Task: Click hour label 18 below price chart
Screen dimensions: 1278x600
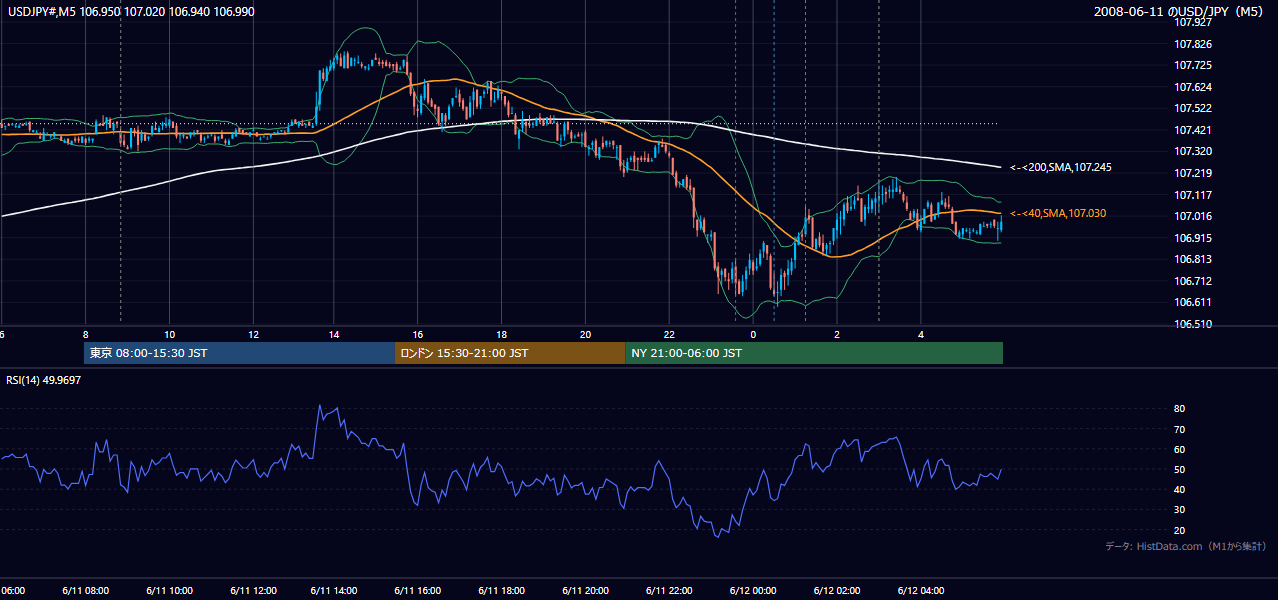Action: 502,334
